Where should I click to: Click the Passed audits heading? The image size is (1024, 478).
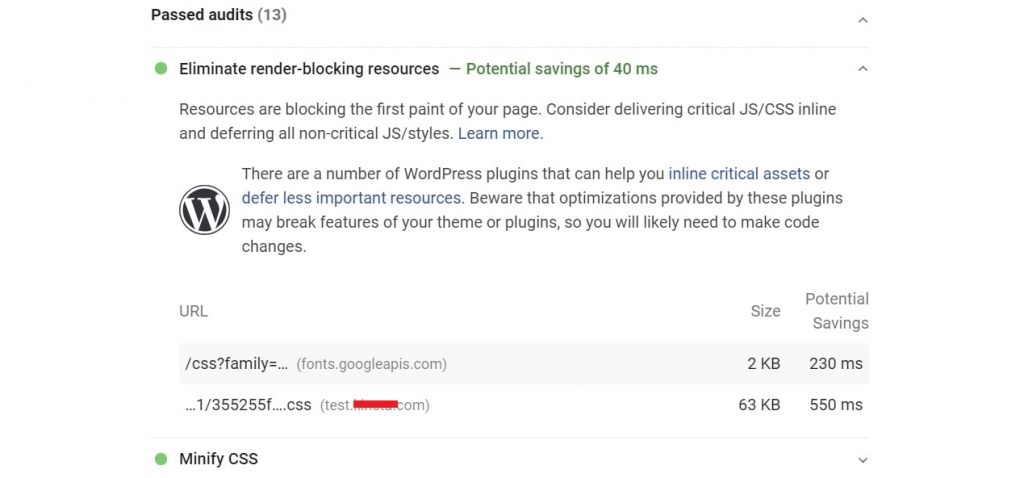[218, 16]
